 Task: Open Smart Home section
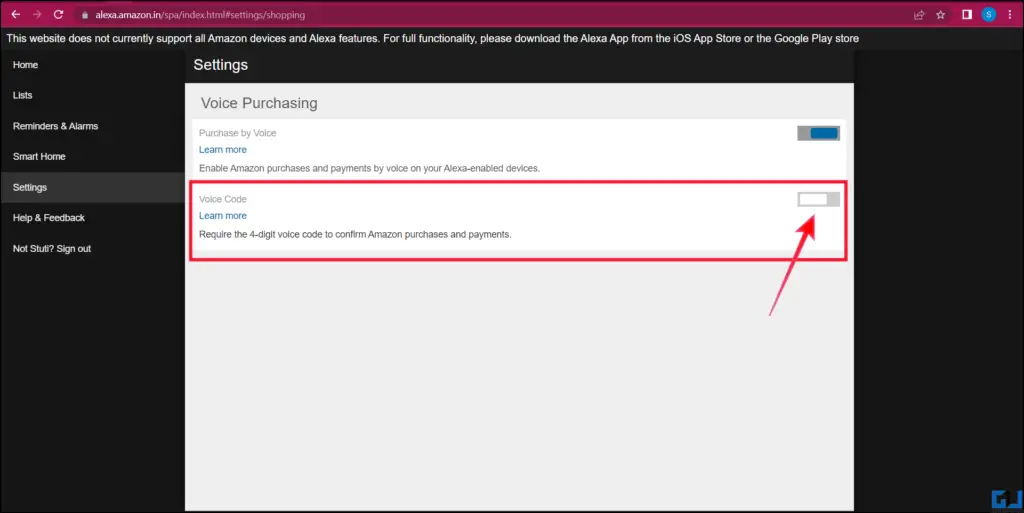pyautogui.click(x=39, y=157)
